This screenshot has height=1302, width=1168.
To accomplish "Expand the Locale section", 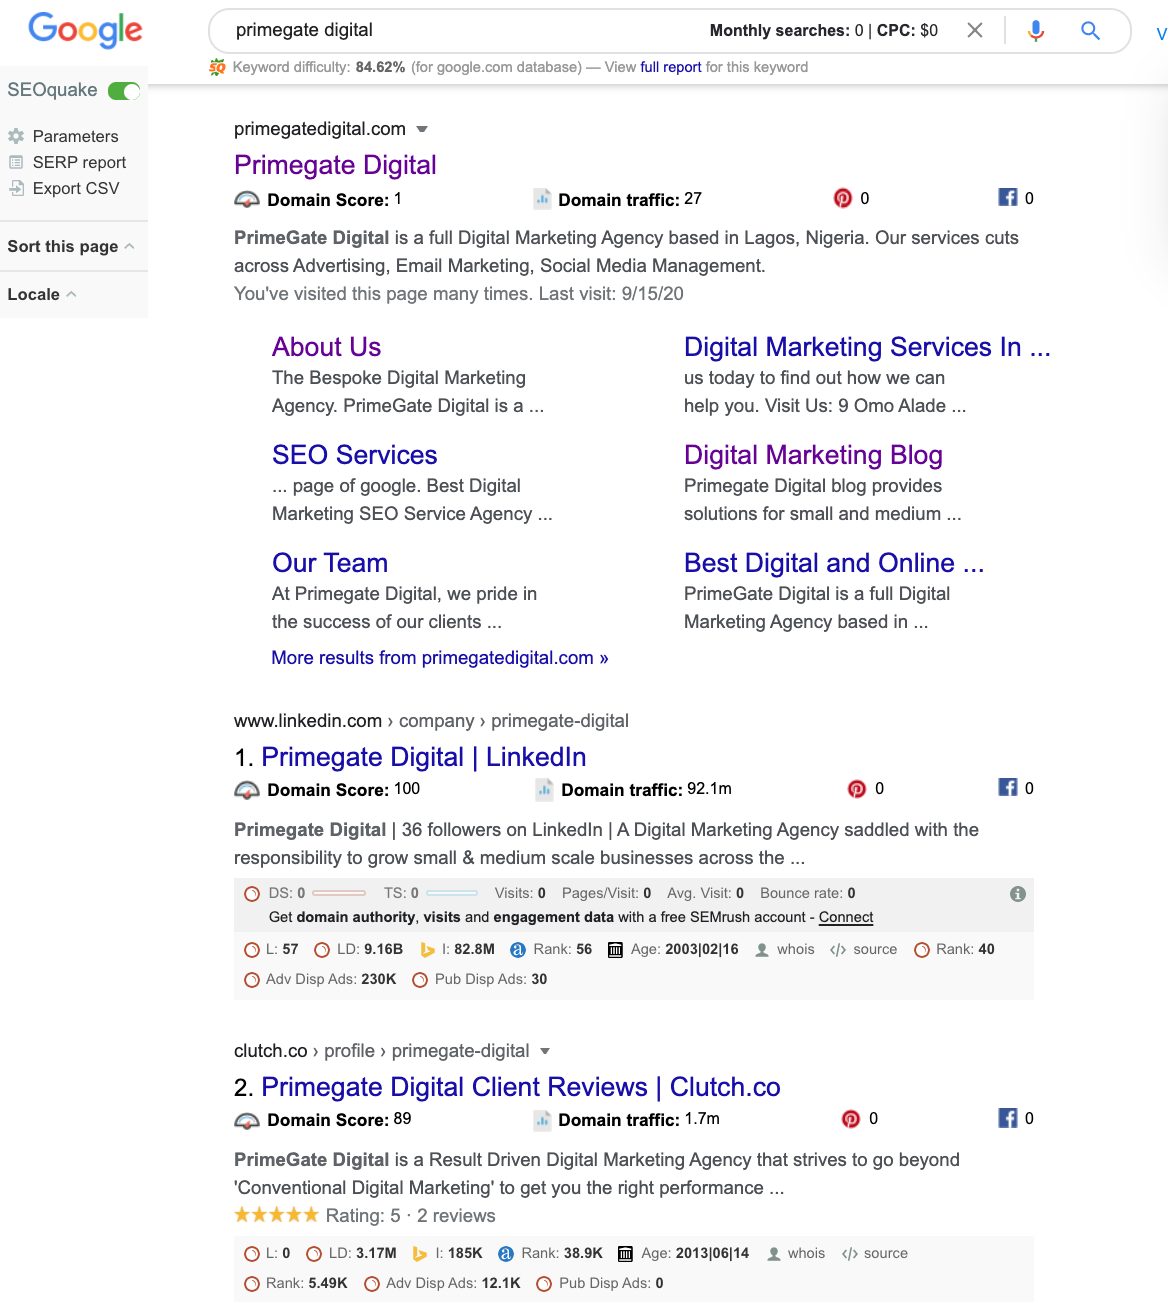I will 42,294.
